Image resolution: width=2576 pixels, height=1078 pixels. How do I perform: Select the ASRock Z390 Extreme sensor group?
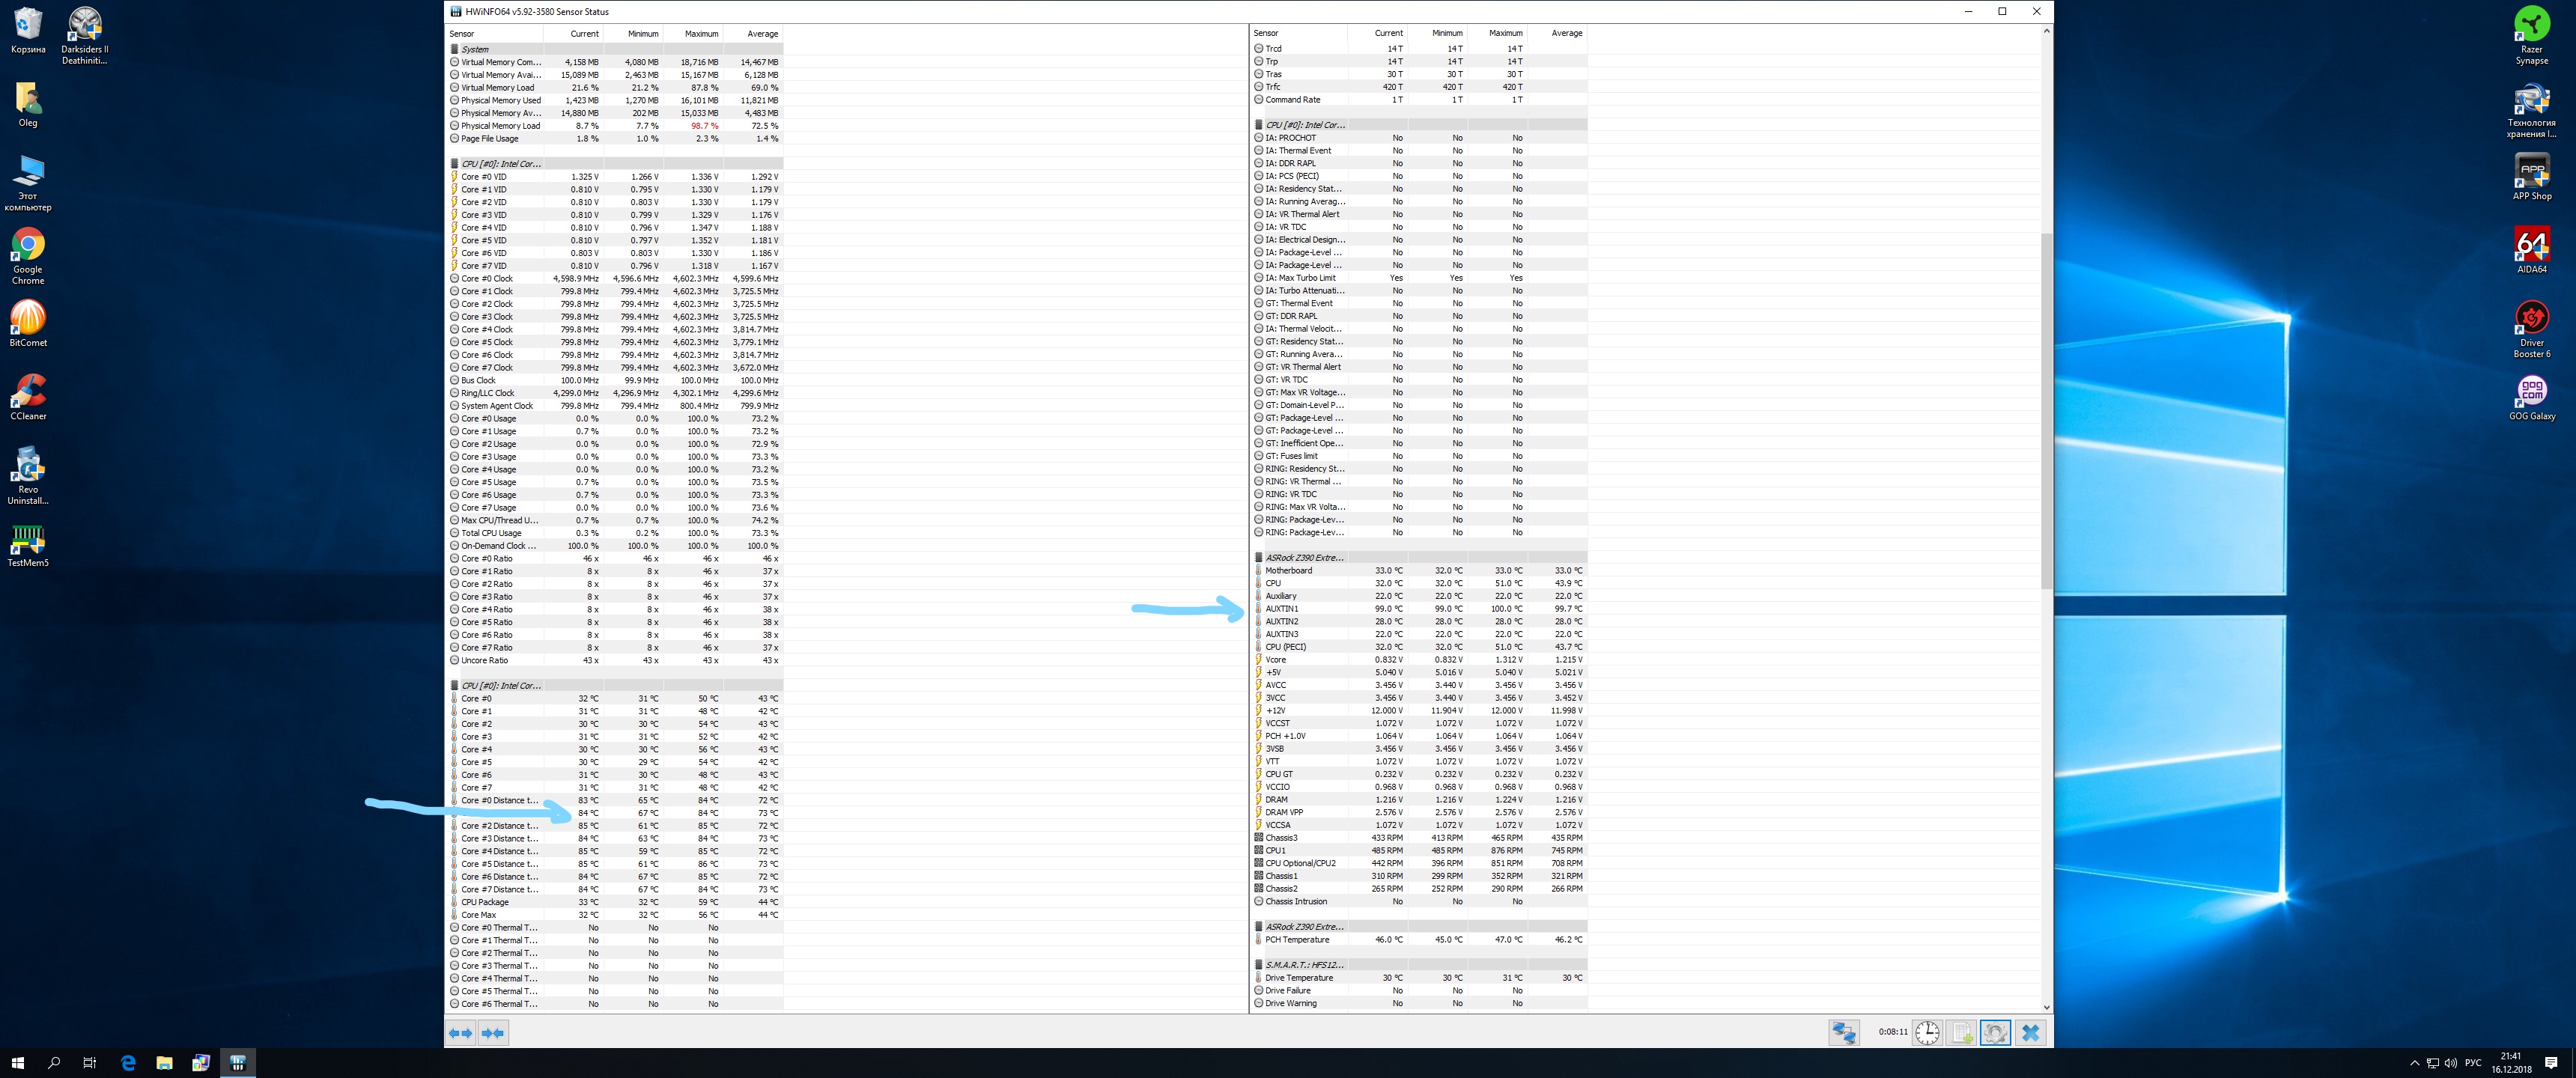point(1304,558)
